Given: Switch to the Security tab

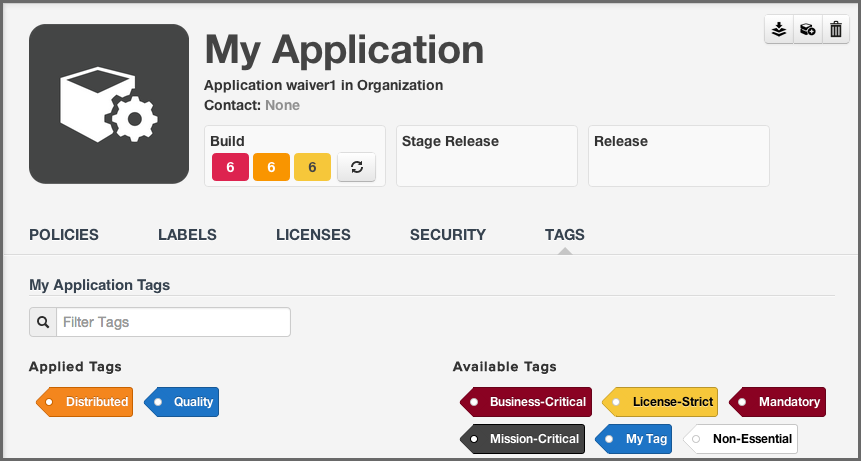Looking at the screenshot, I should [x=448, y=235].
